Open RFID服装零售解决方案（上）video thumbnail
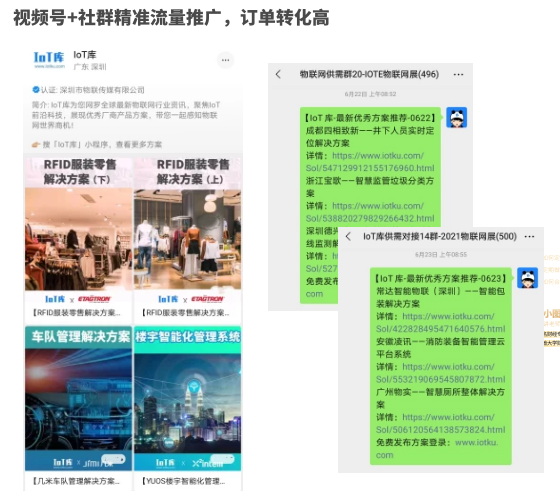This screenshot has height=496, width=560. click(x=188, y=238)
